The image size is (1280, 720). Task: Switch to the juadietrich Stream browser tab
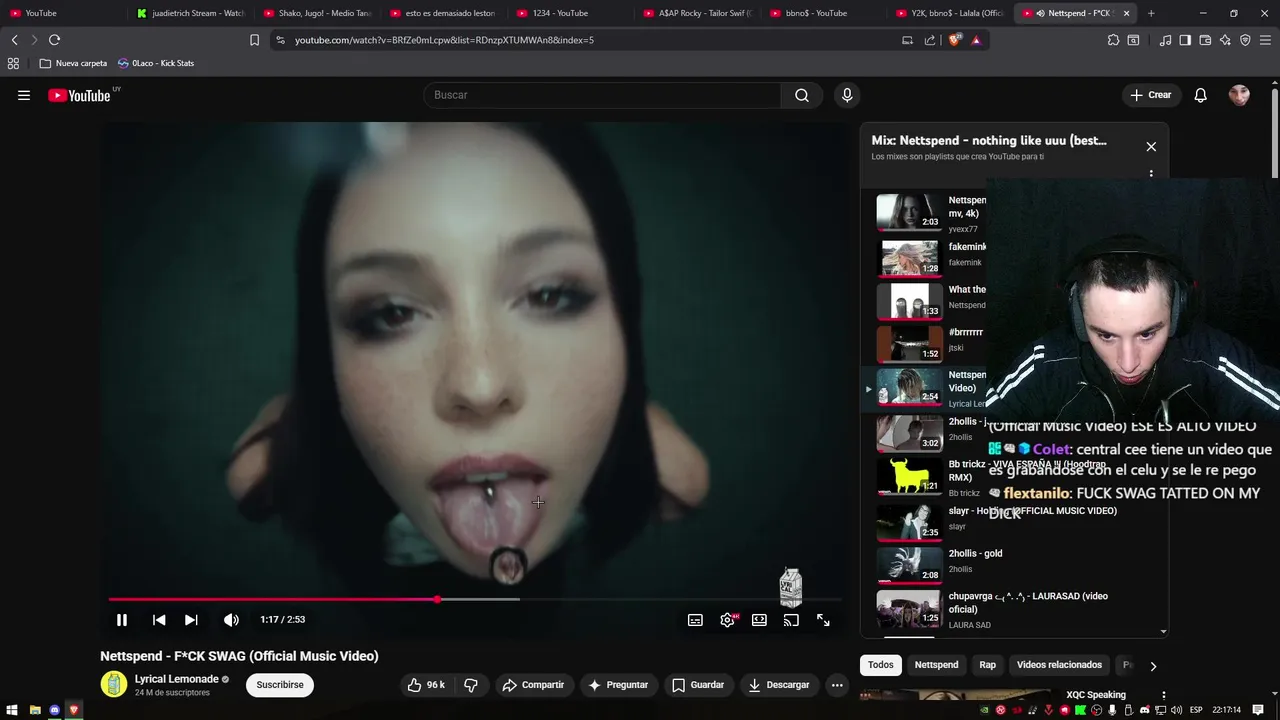(x=190, y=13)
